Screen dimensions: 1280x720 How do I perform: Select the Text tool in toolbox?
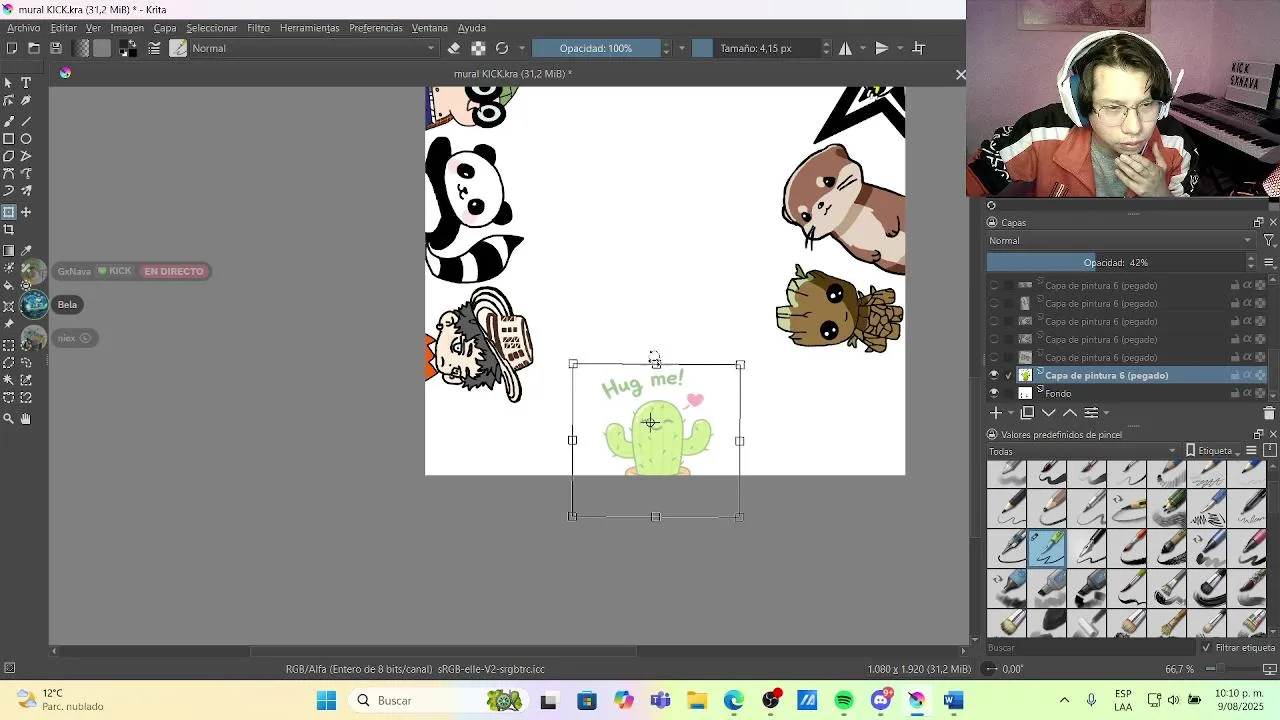click(26, 83)
